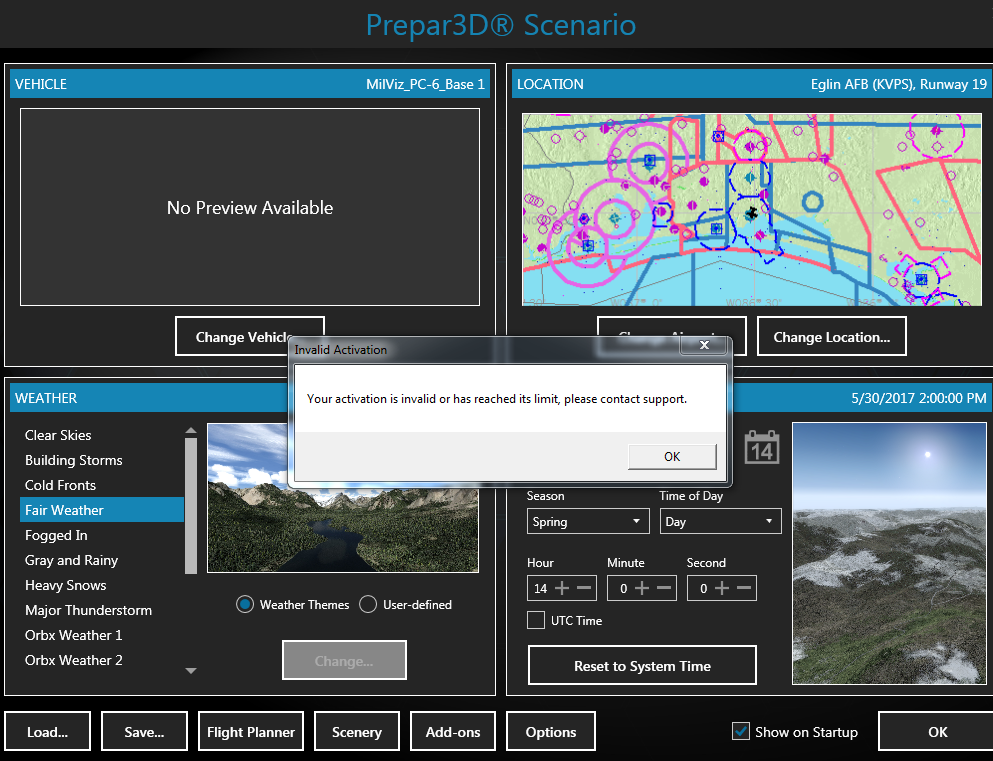This screenshot has height=761, width=993.
Task: Select the Fair Weather theme
Action: pos(102,510)
